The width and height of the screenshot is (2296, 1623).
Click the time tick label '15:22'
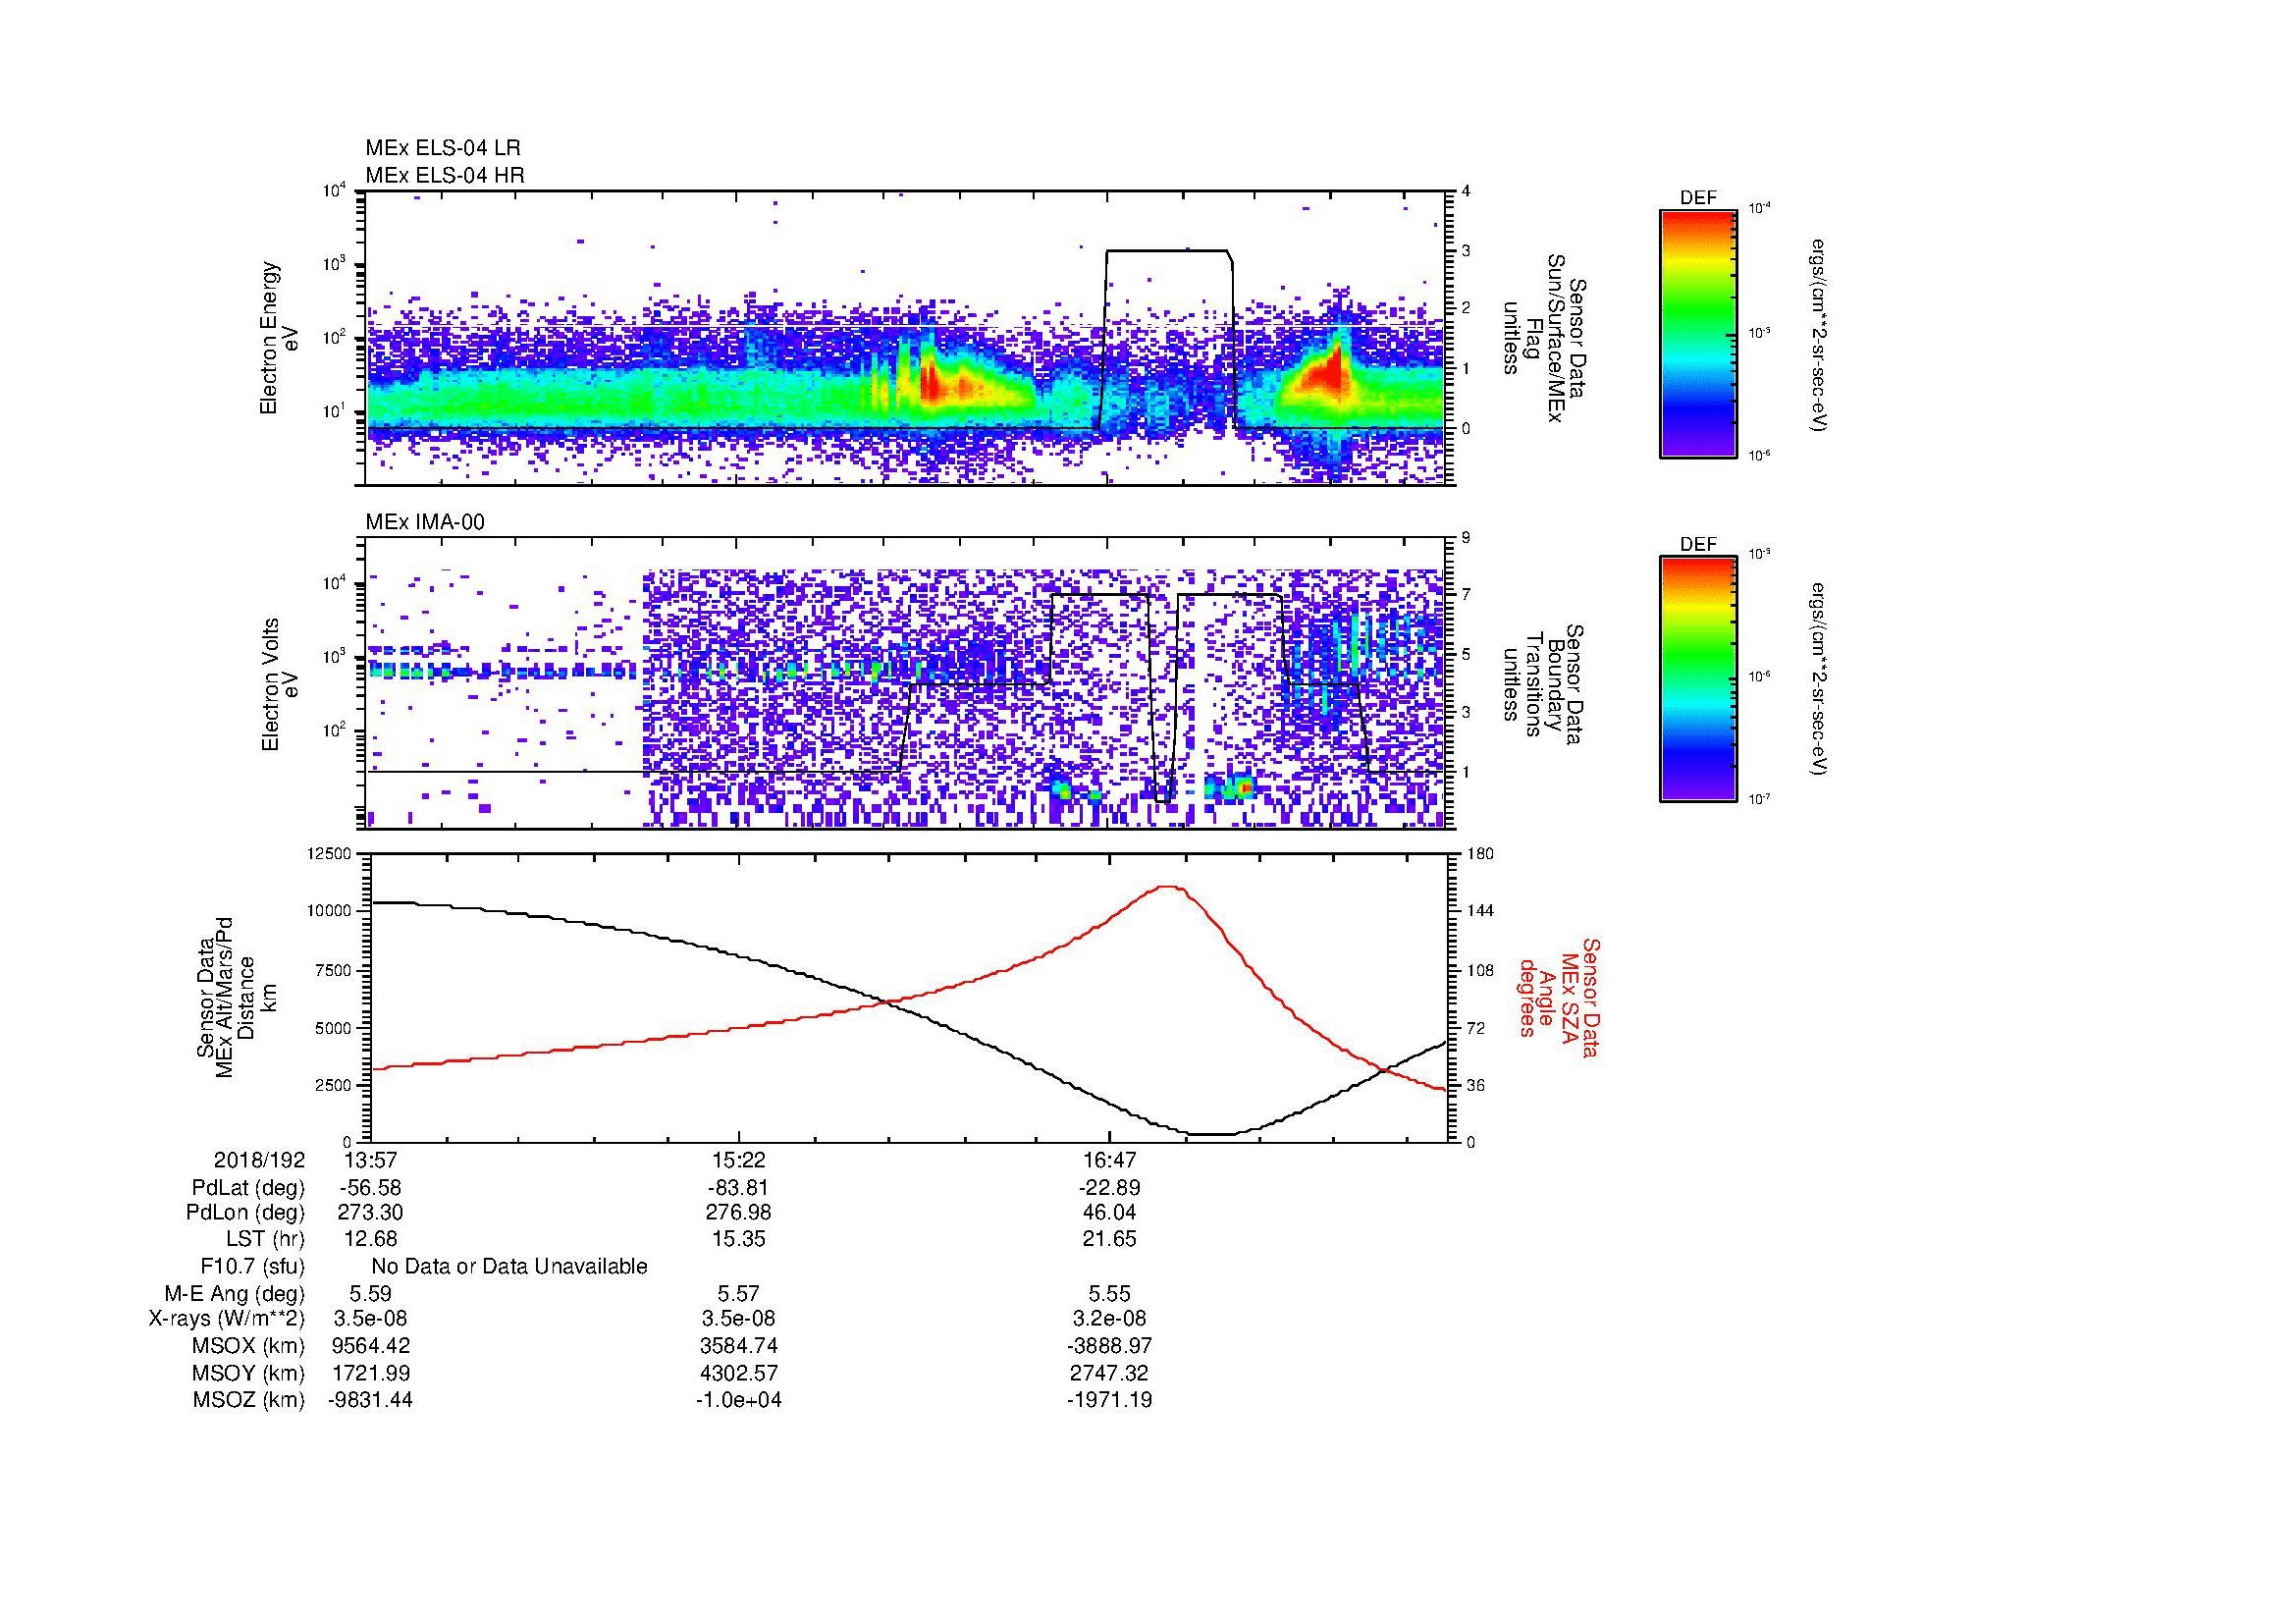pyautogui.click(x=738, y=1160)
